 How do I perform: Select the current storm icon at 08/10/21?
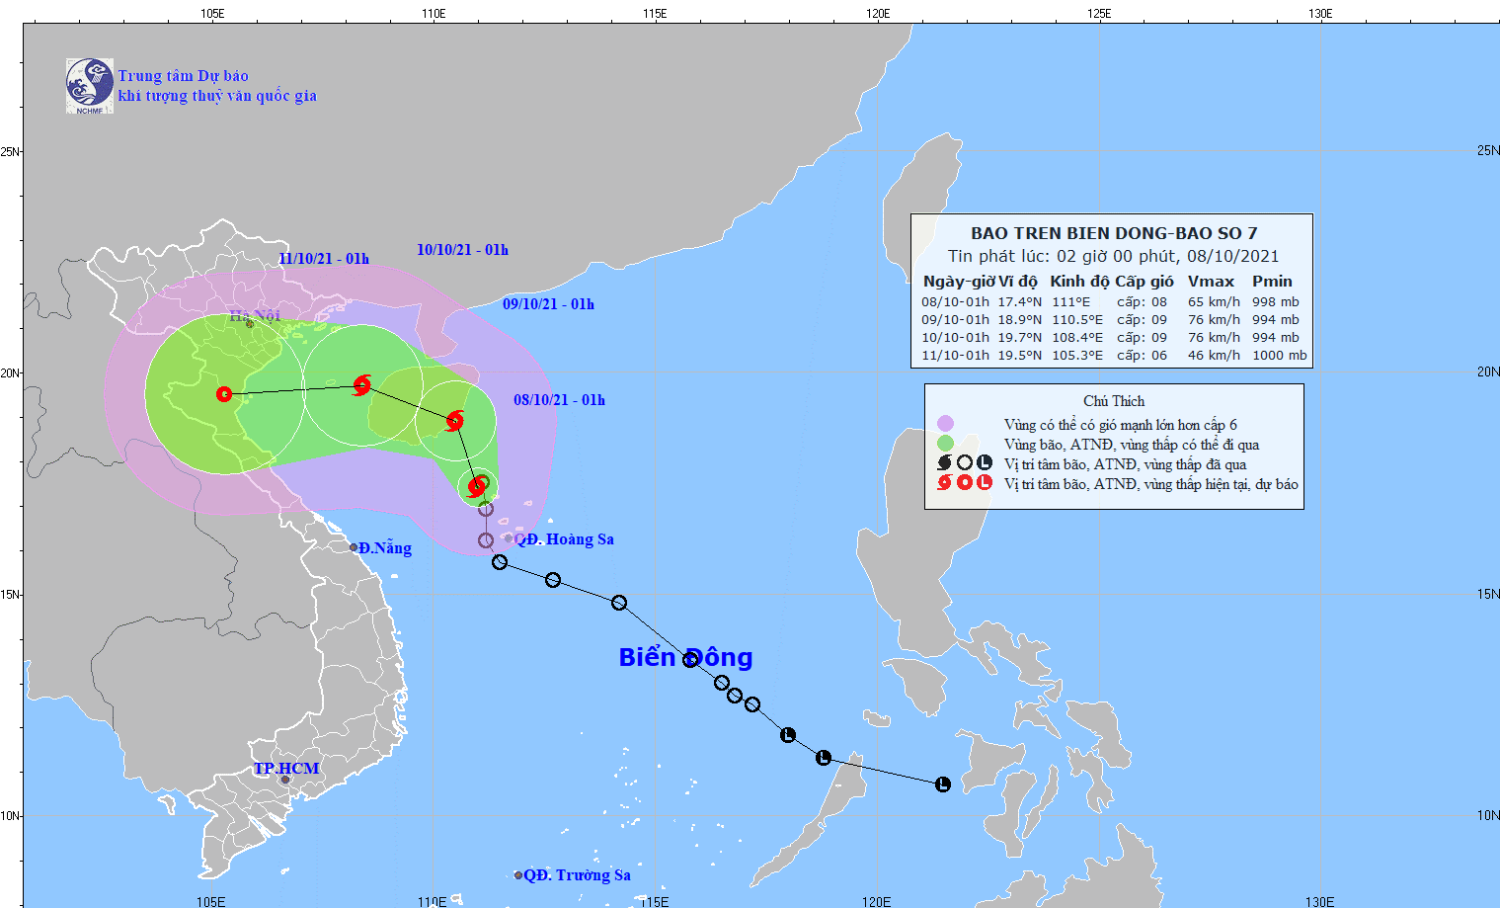477,487
